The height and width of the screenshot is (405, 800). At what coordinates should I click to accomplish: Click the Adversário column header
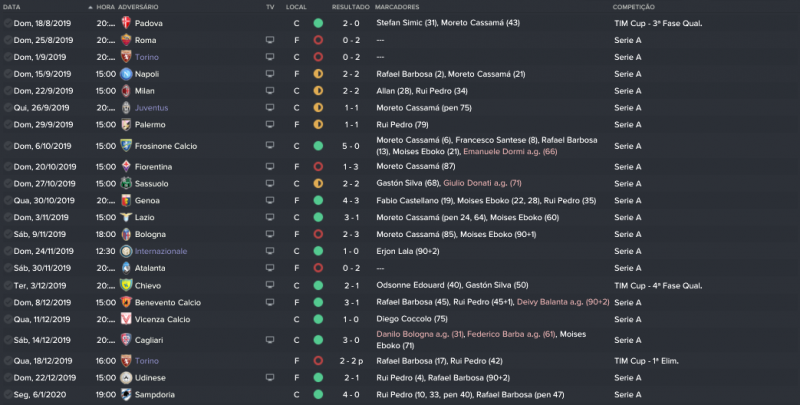138,7
